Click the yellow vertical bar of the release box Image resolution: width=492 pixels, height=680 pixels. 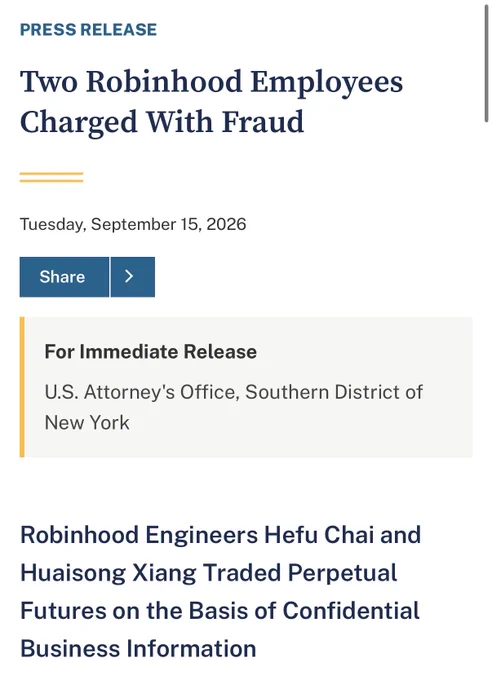pyautogui.click(x=22, y=387)
